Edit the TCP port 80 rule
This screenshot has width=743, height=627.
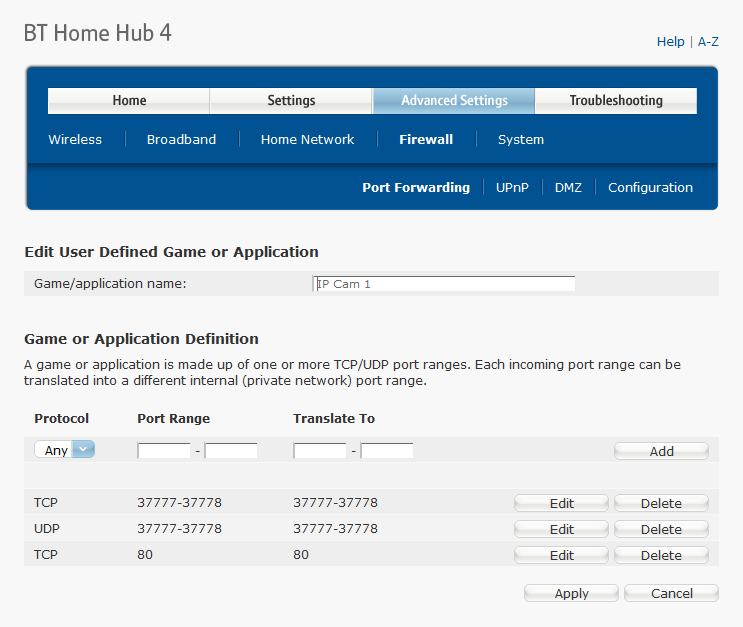pos(562,555)
